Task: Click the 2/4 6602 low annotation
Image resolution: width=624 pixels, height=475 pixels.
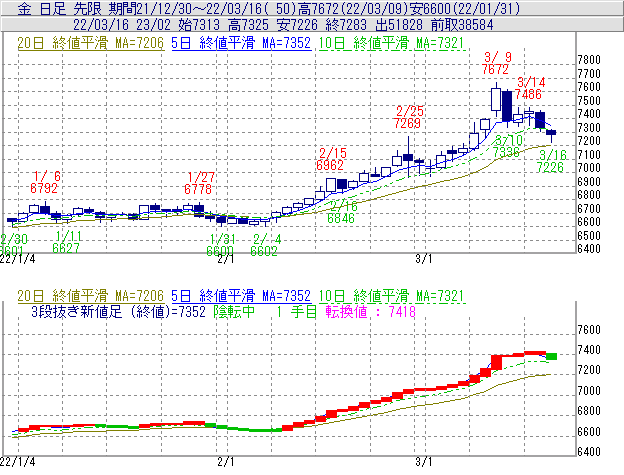Action: pyautogui.click(x=265, y=245)
